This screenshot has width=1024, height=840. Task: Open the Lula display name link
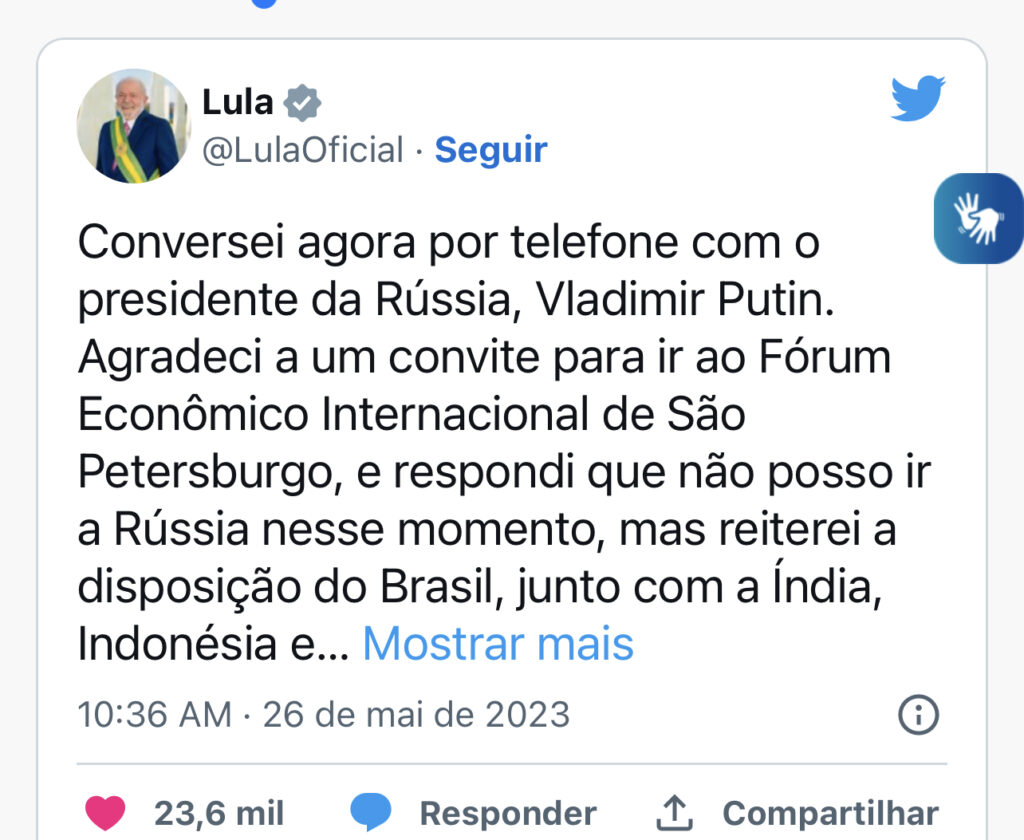pos(238,102)
